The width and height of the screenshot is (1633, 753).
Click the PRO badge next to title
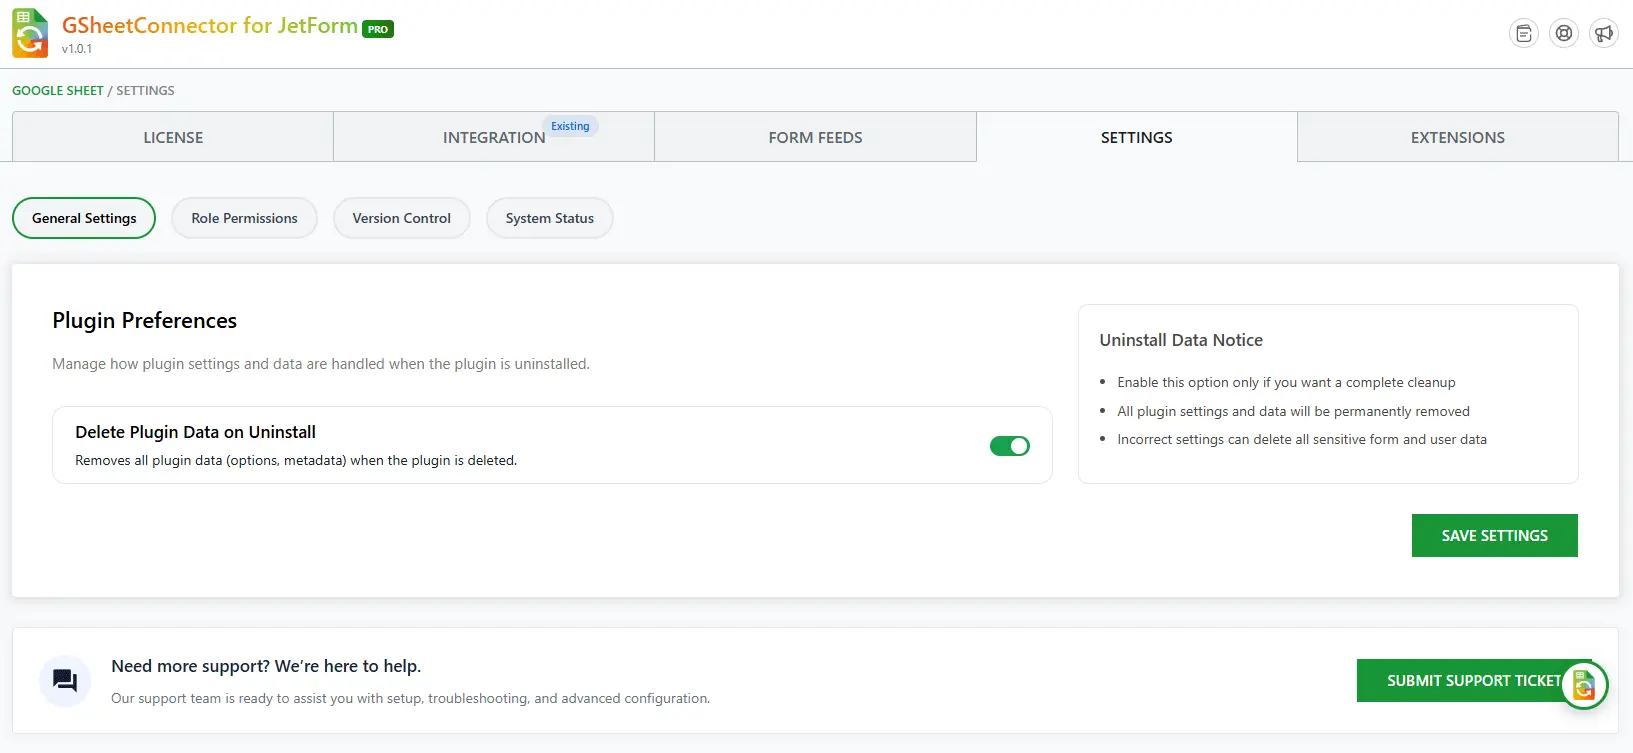(x=378, y=29)
